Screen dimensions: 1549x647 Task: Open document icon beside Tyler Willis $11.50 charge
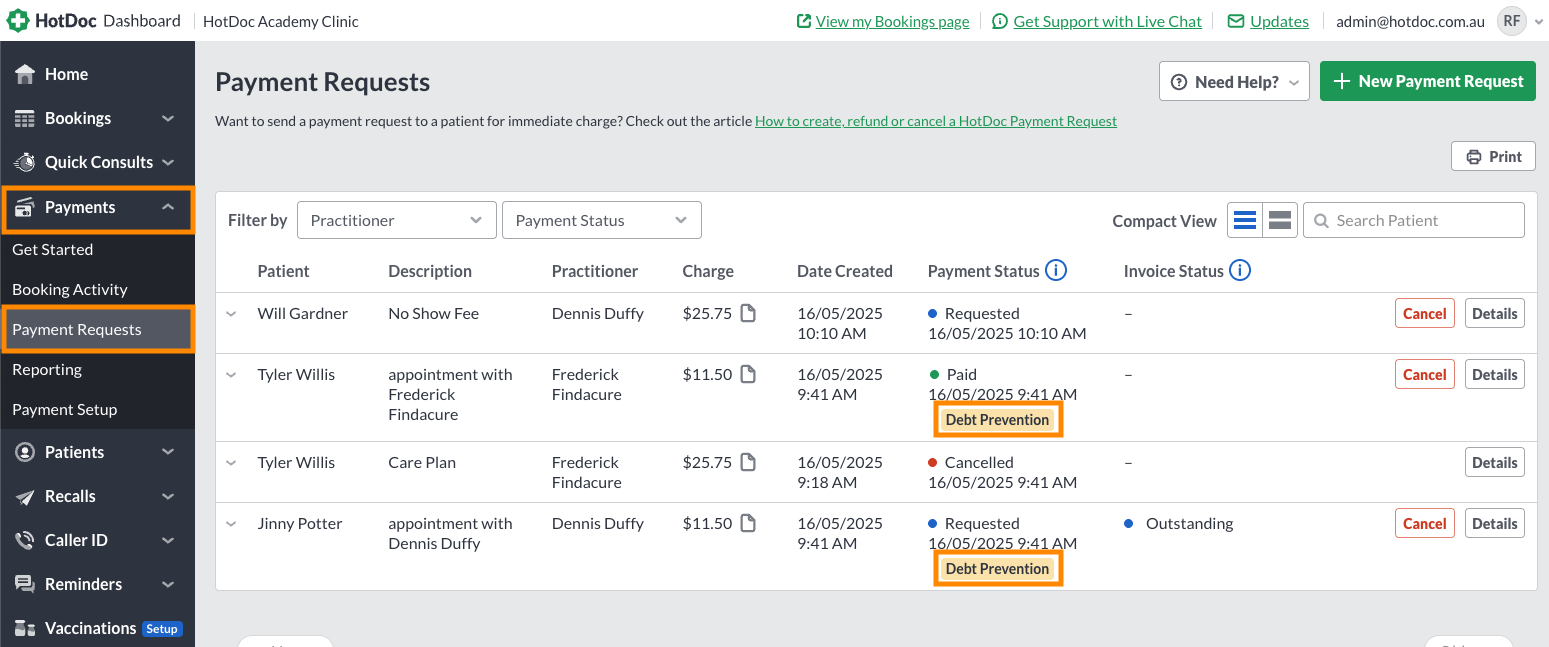coord(748,374)
